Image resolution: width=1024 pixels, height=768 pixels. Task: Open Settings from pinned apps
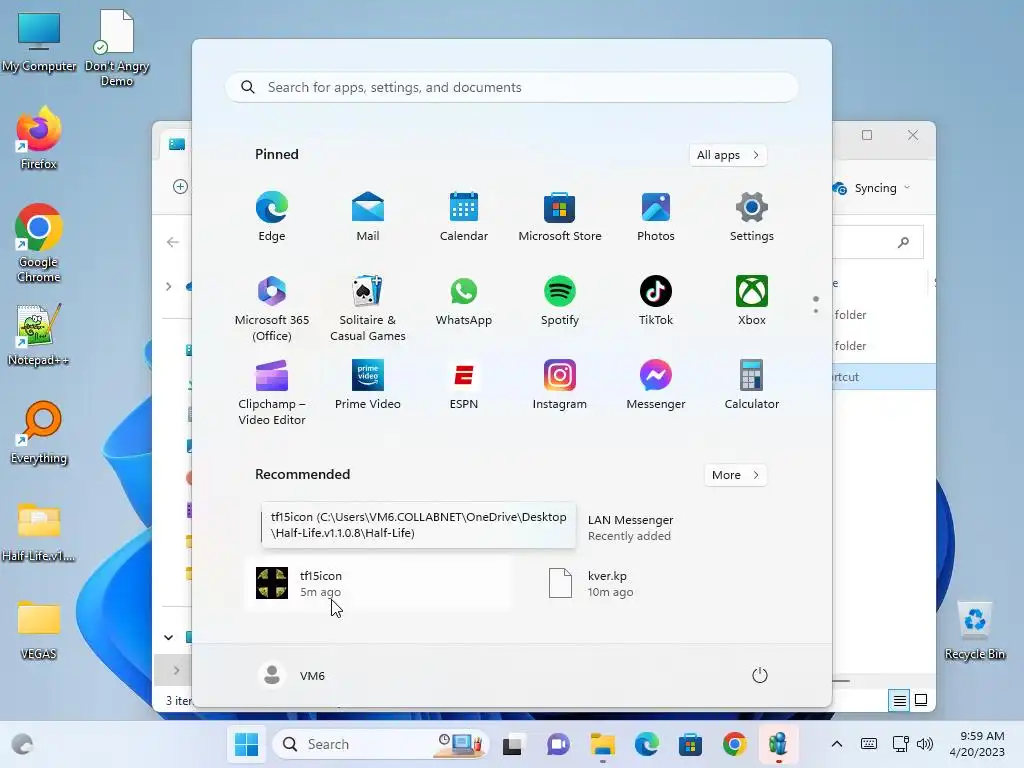tap(752, 216)
